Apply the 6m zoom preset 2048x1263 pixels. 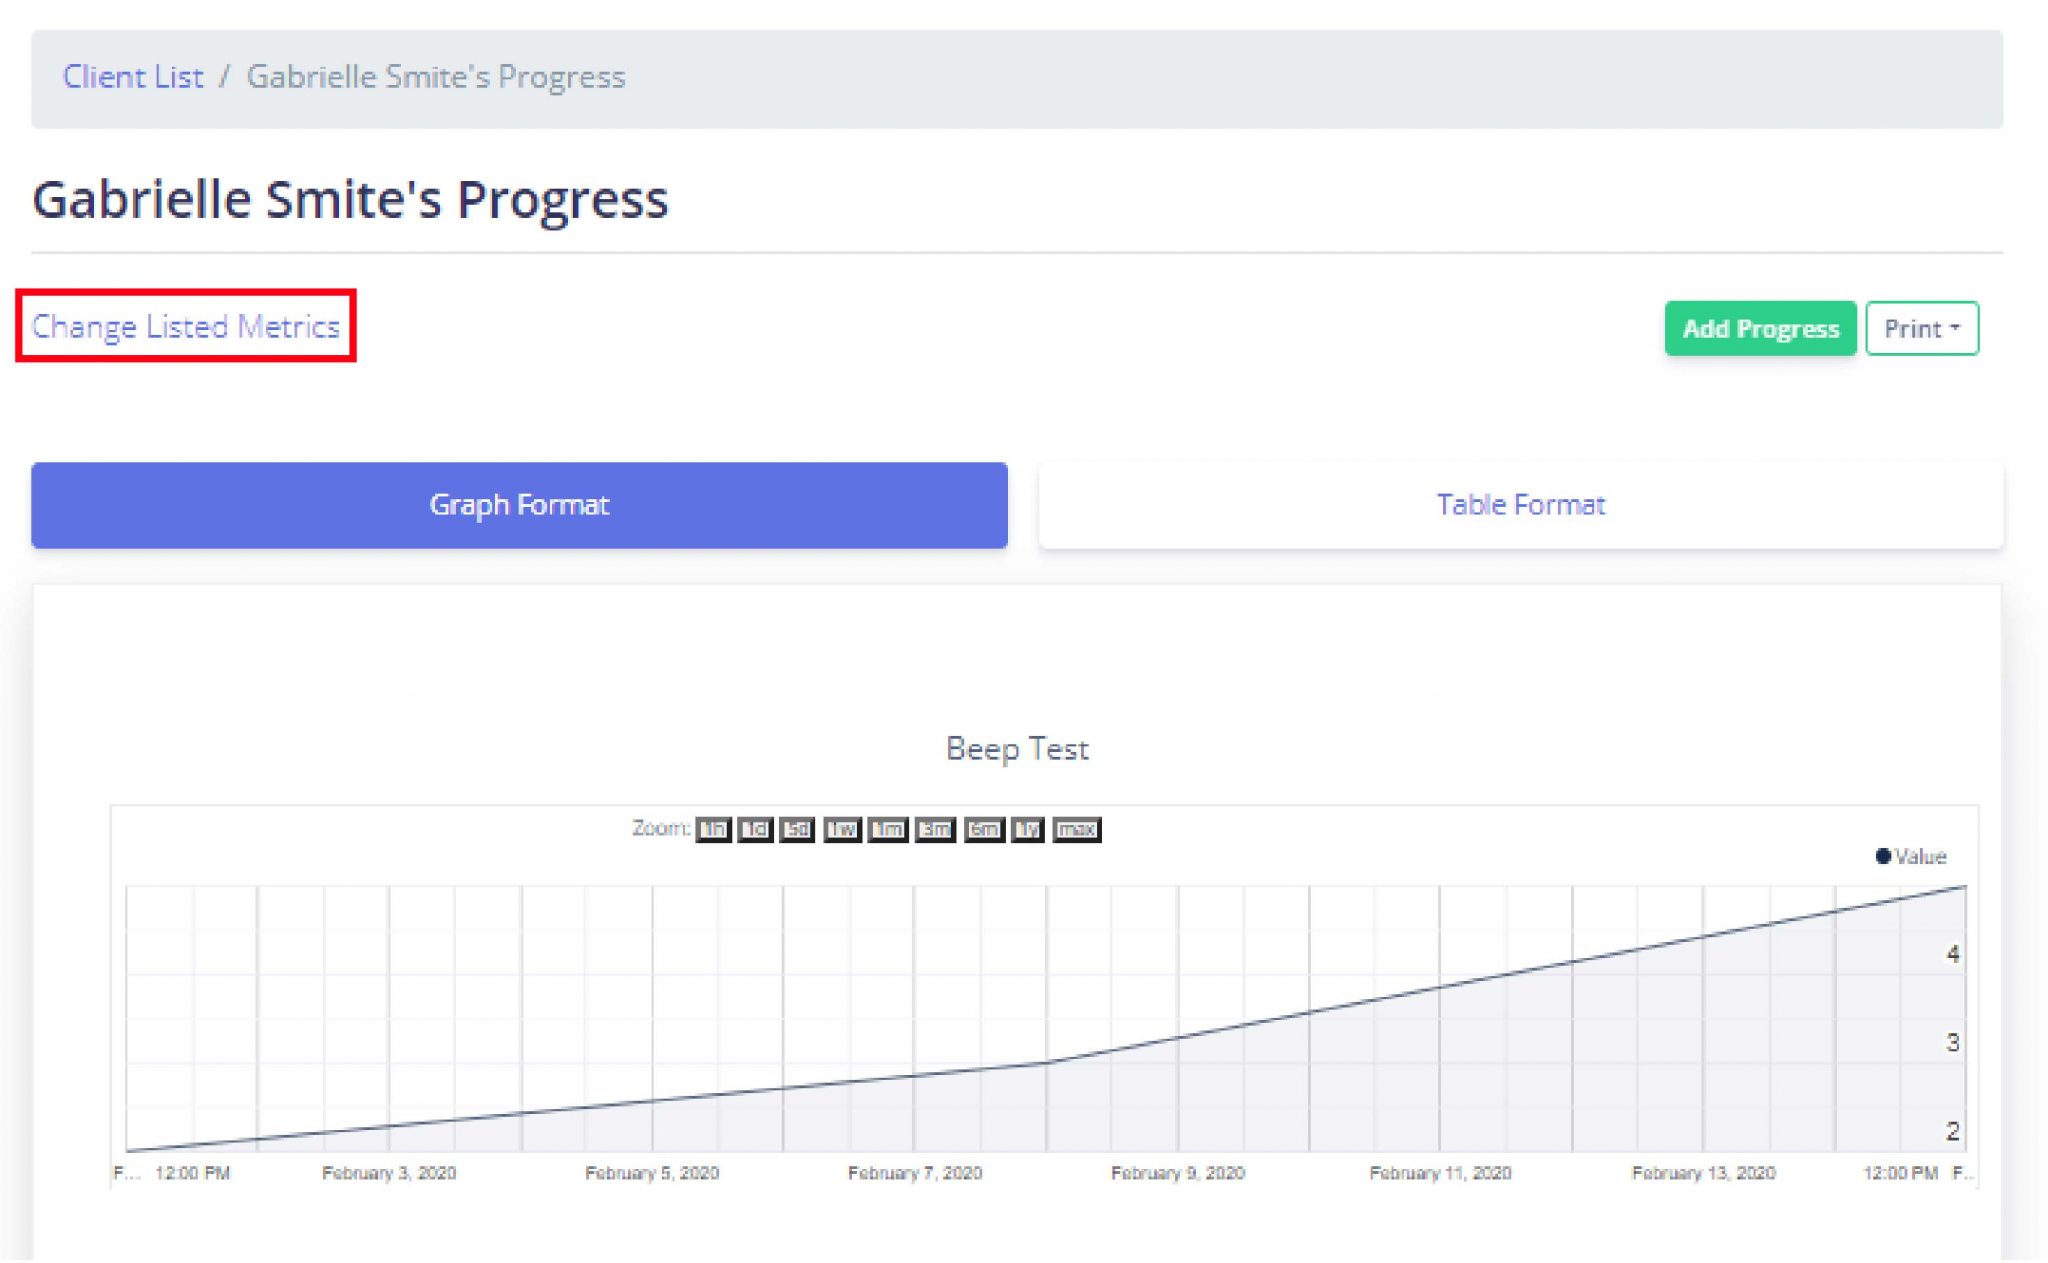[x=981, y=828]
